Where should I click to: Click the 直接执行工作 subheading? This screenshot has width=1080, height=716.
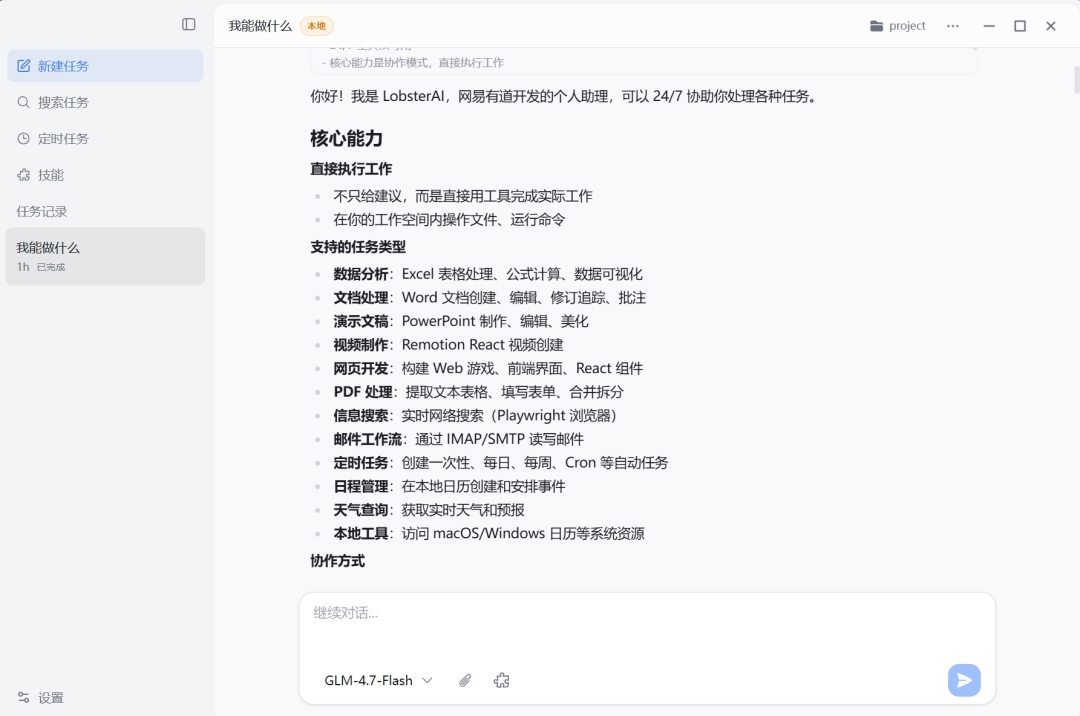pyautogui.click(x=351, y=169)
